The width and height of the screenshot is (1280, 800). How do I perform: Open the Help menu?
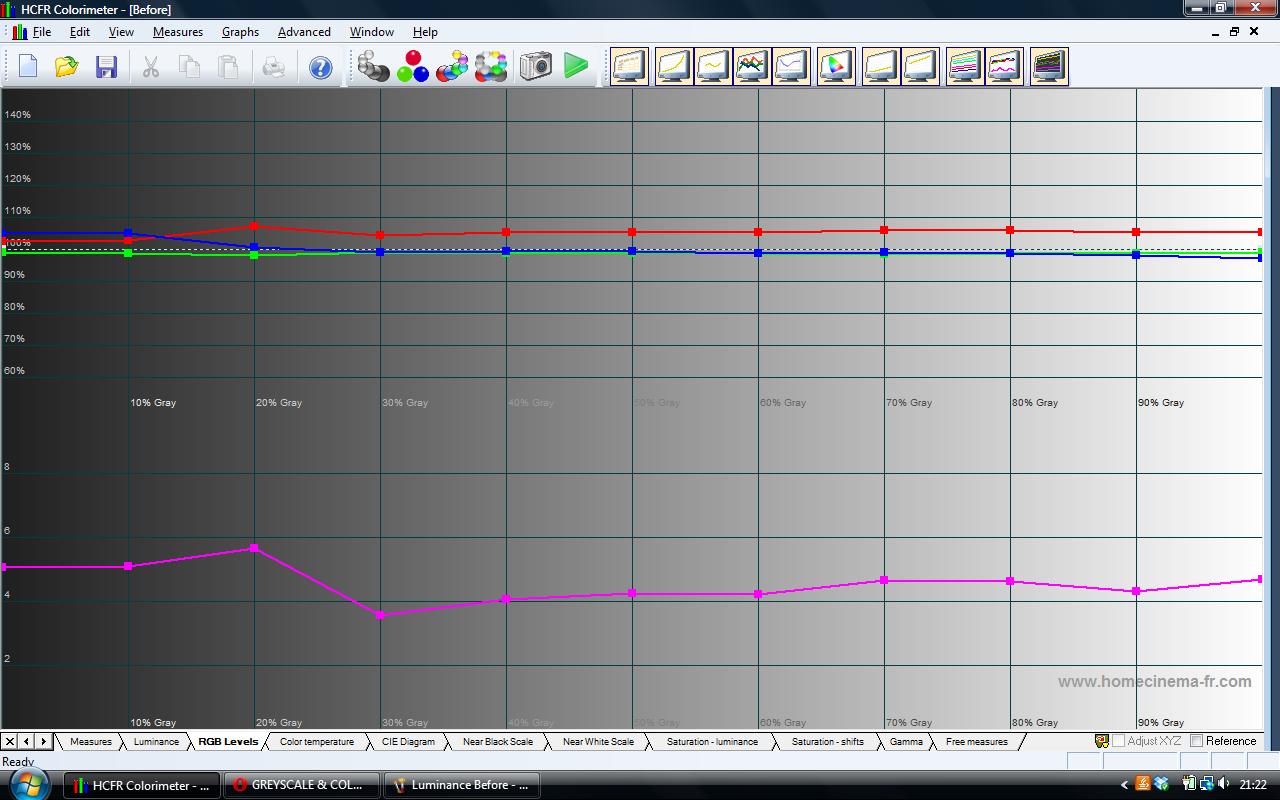425,32
